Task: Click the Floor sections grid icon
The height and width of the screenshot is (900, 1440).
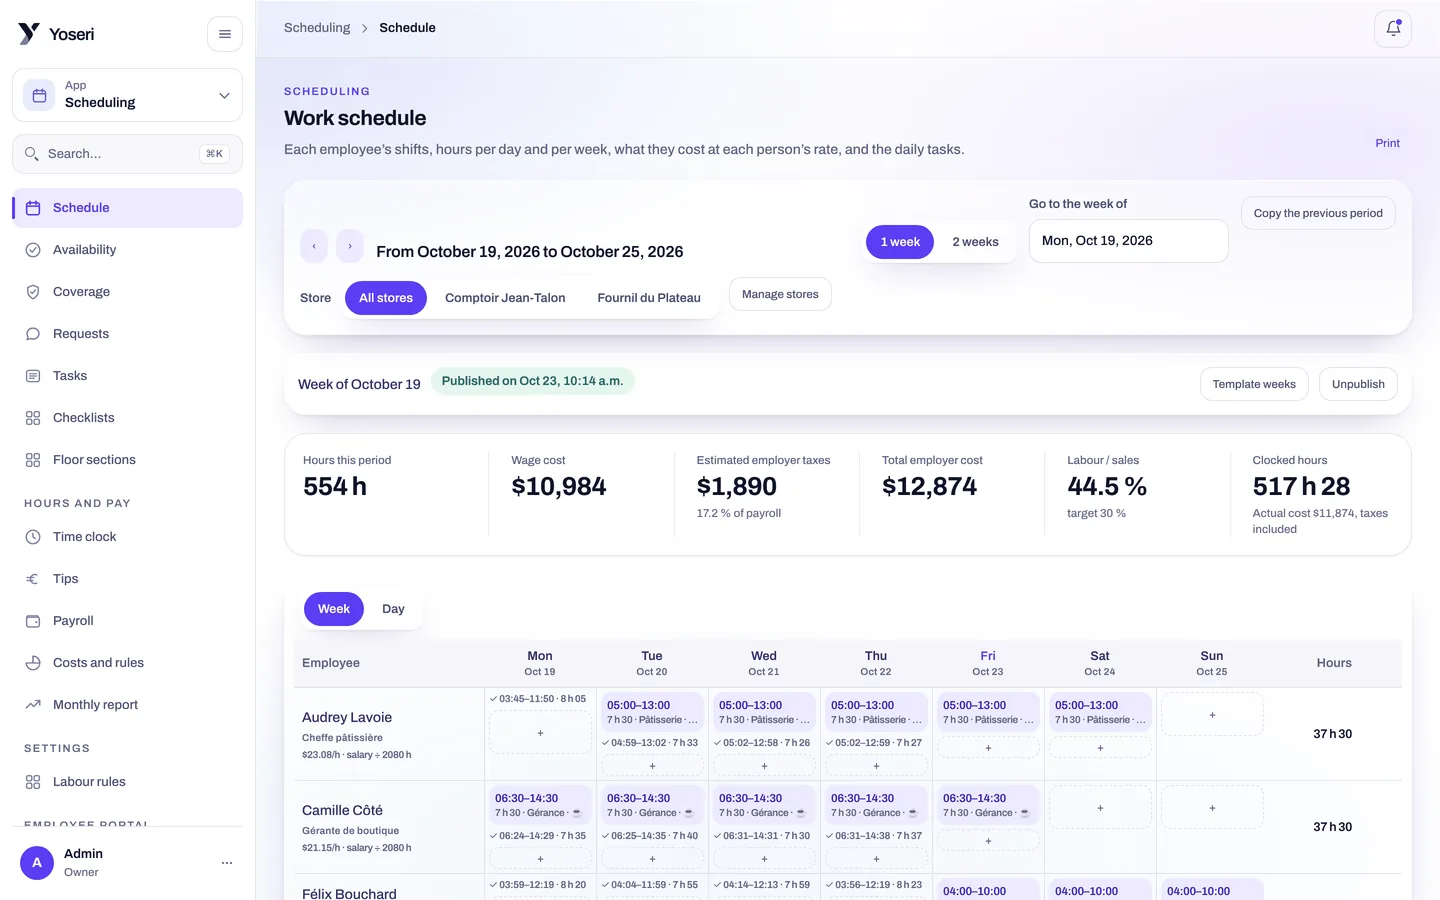Action: tap(33, 460)
